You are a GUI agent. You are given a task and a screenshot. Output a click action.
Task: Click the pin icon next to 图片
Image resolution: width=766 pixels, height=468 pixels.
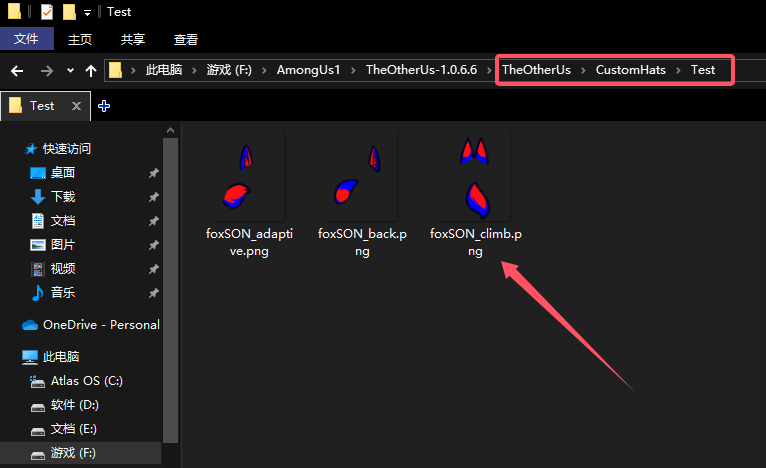[x=153, y=245]
